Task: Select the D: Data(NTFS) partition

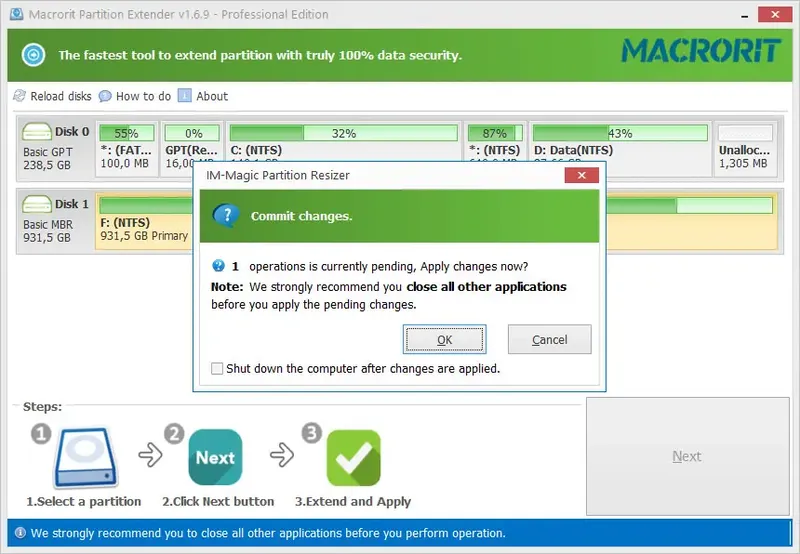Action: [x=620, y=148]
